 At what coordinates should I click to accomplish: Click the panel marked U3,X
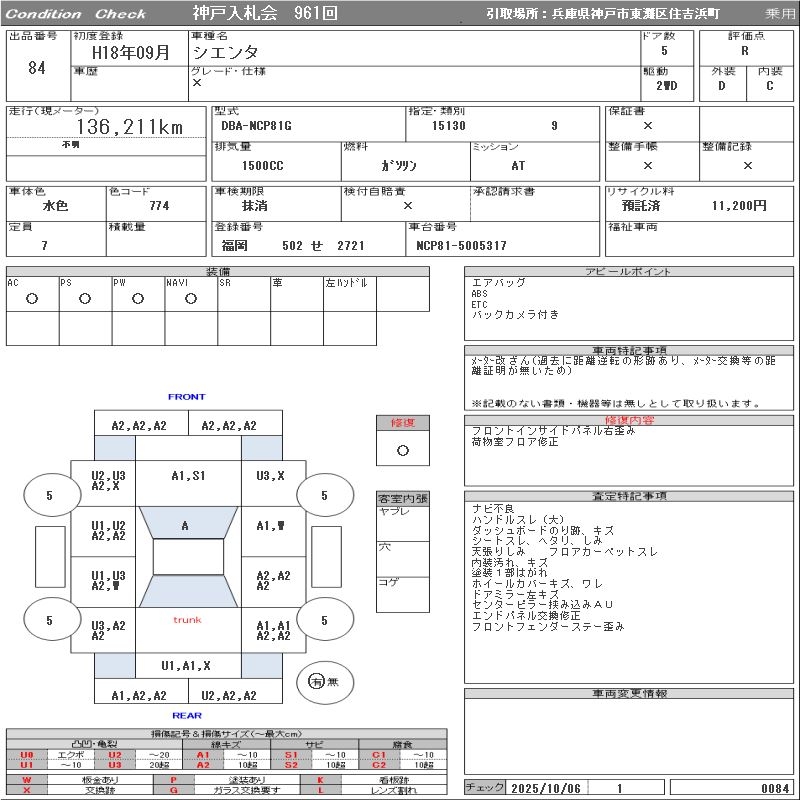(270, 476)
